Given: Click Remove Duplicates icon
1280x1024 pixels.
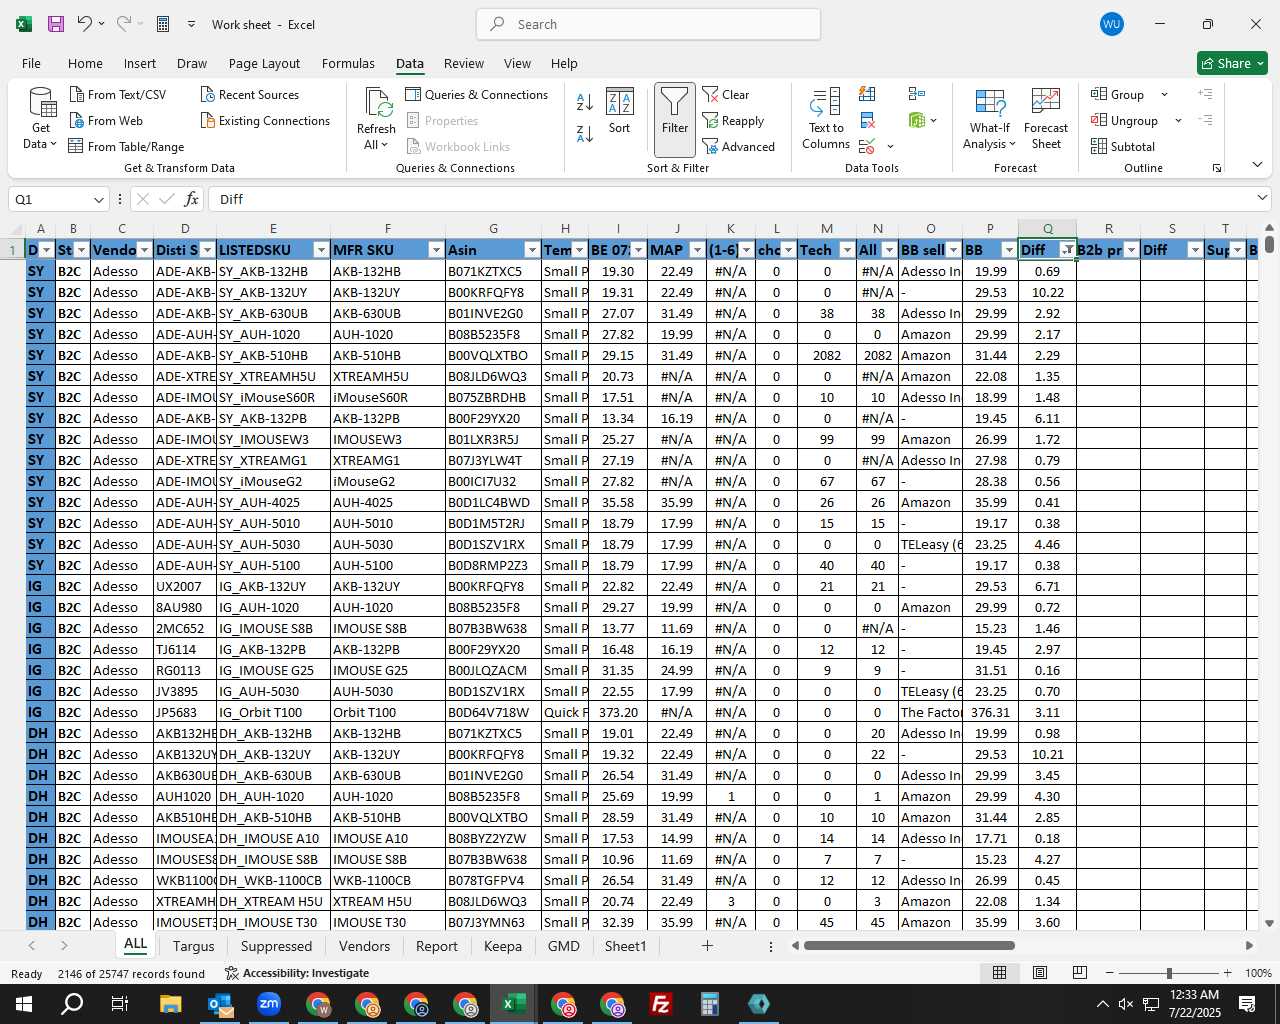Looking at the screenshot, I should (x=868, y=120).
